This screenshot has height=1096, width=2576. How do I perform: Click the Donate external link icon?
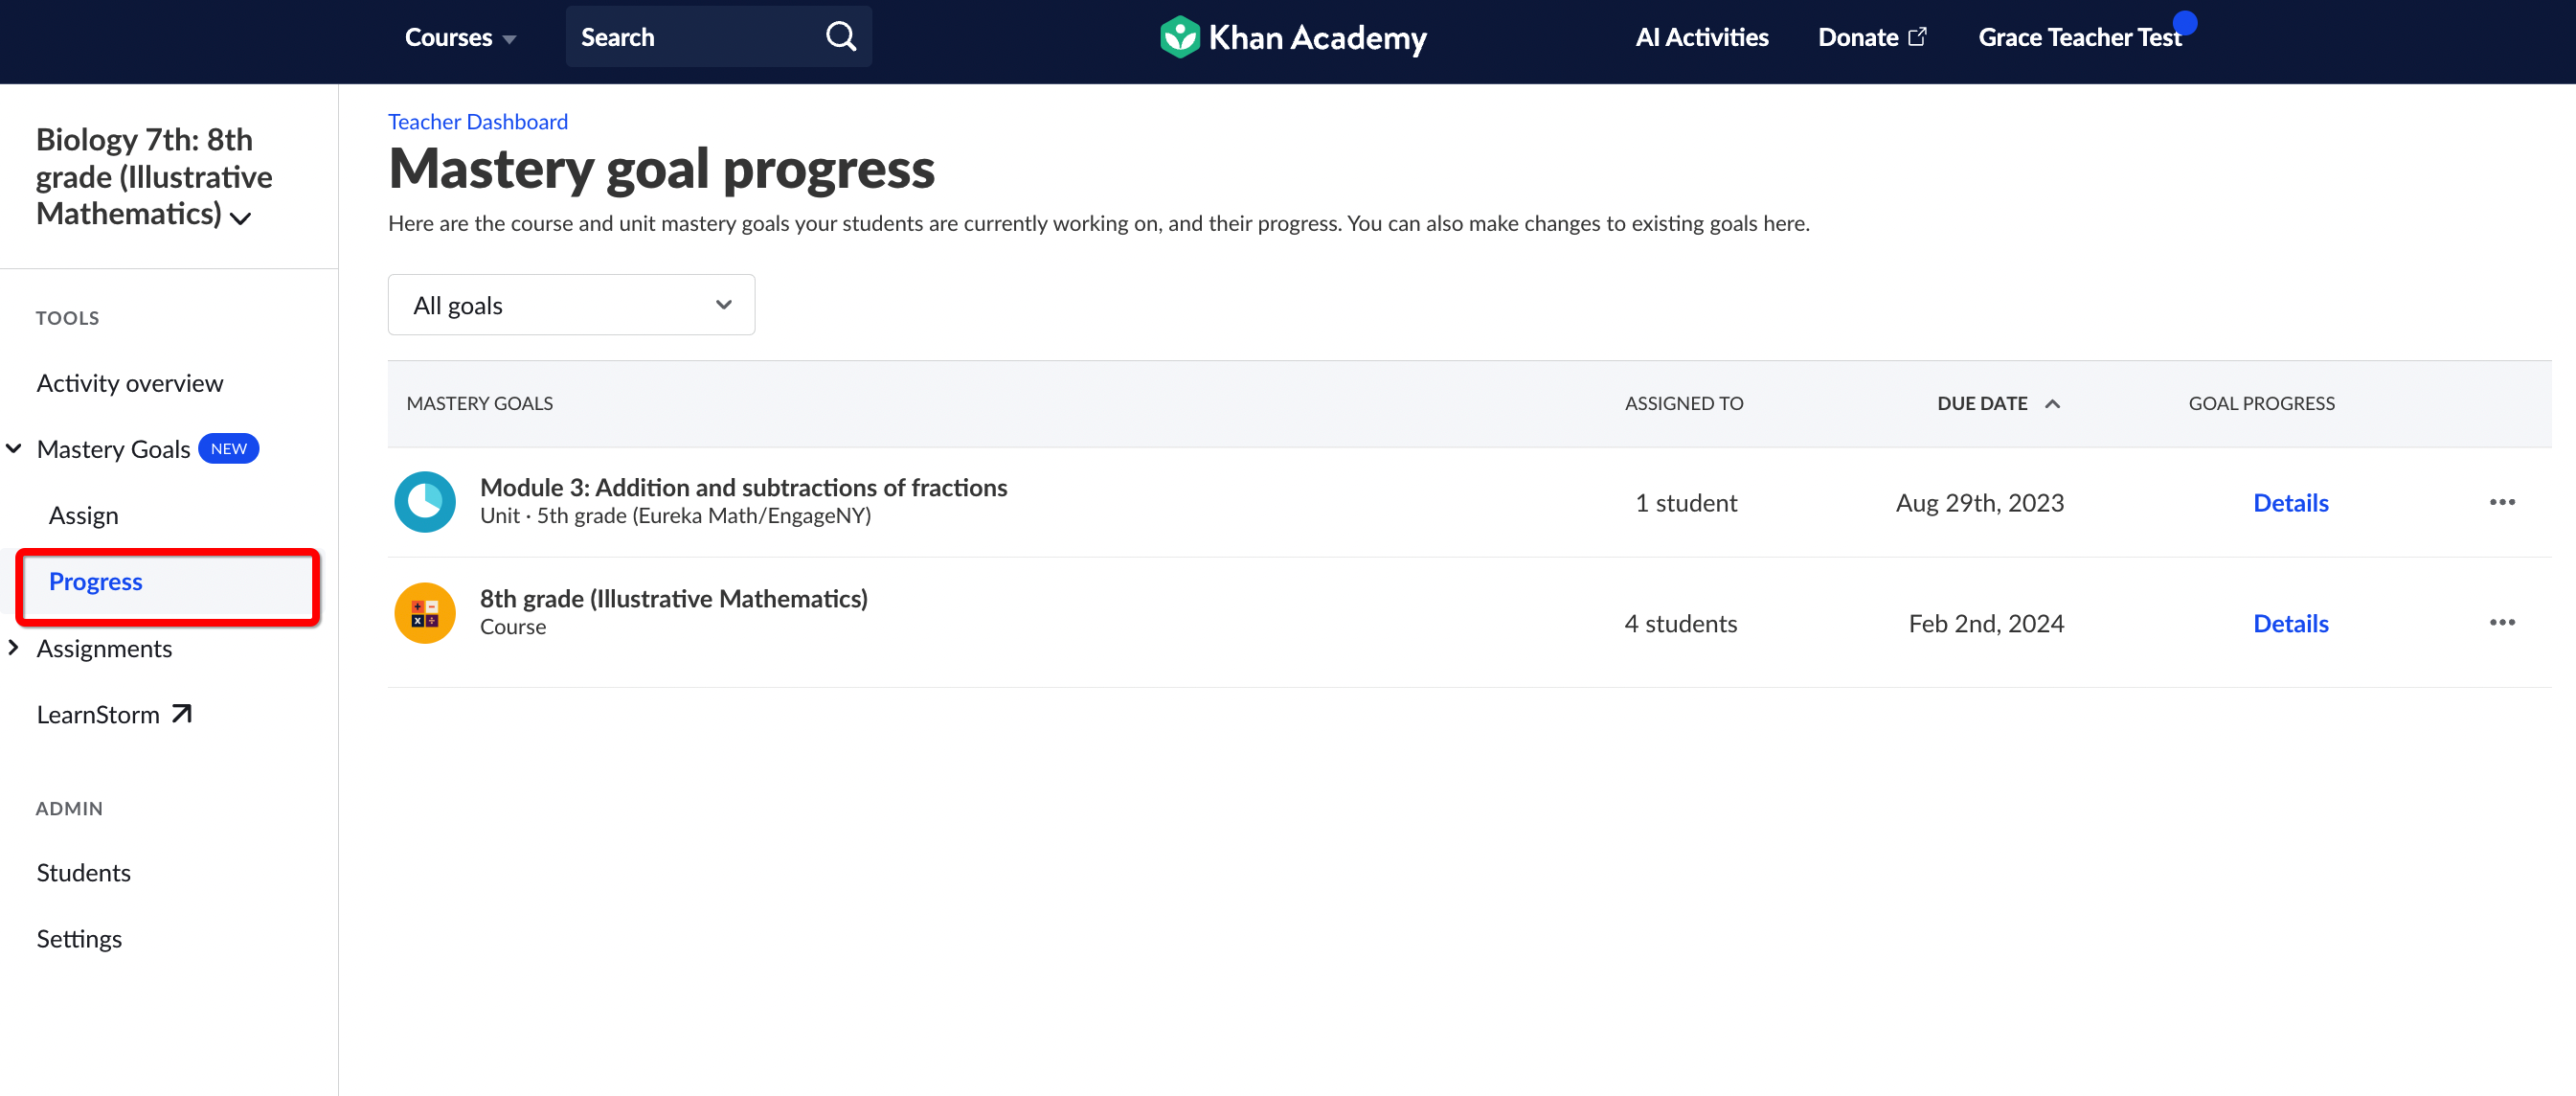1920,36
